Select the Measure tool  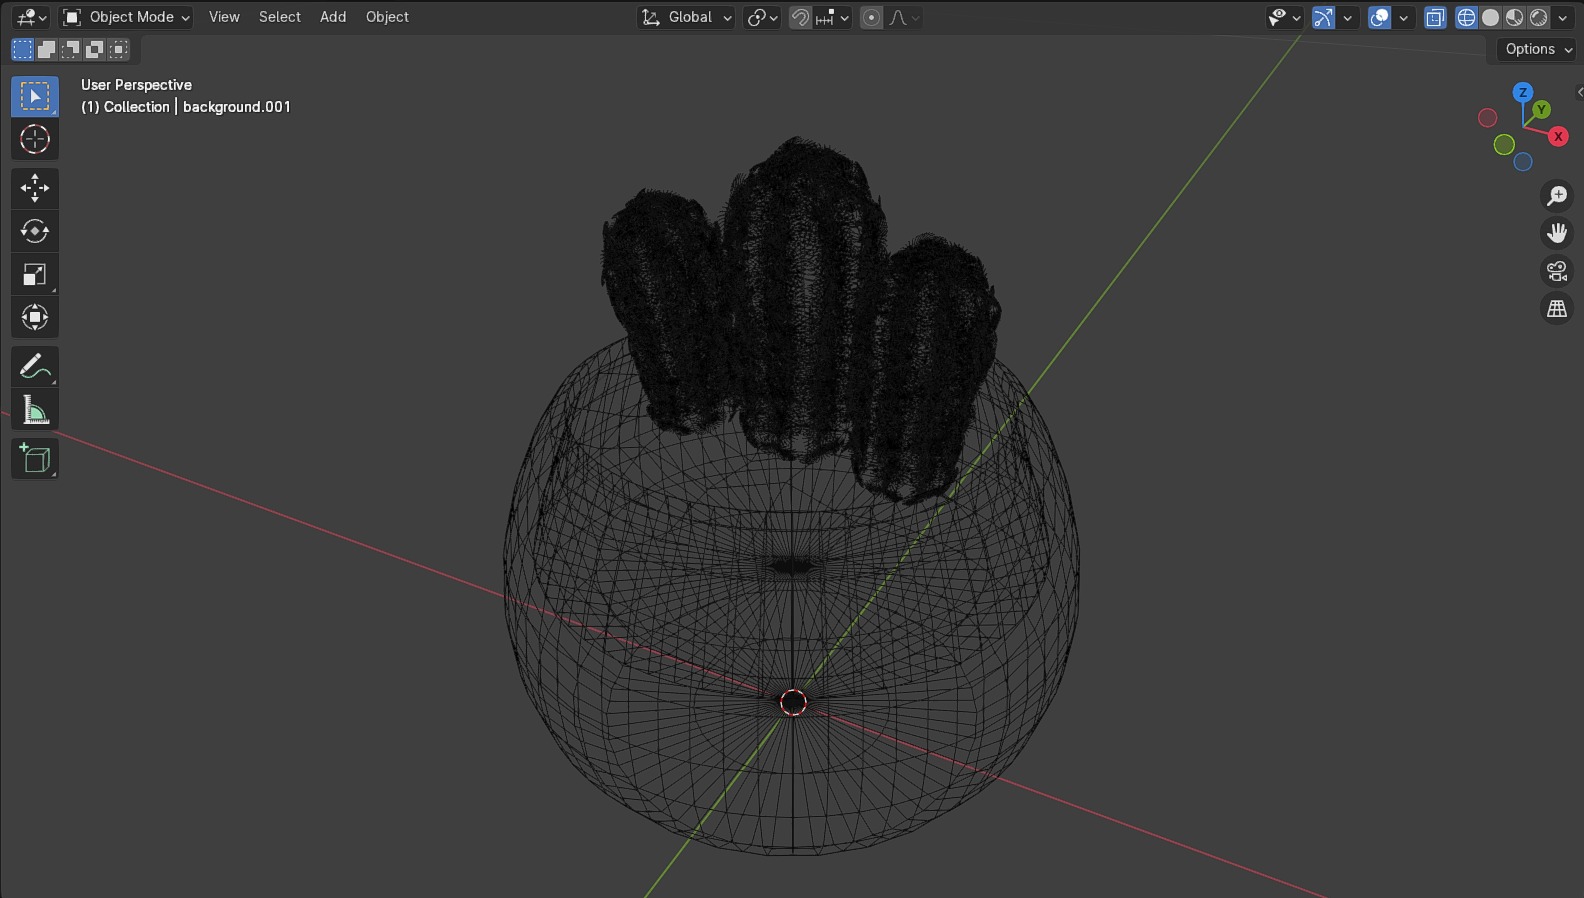35,410
